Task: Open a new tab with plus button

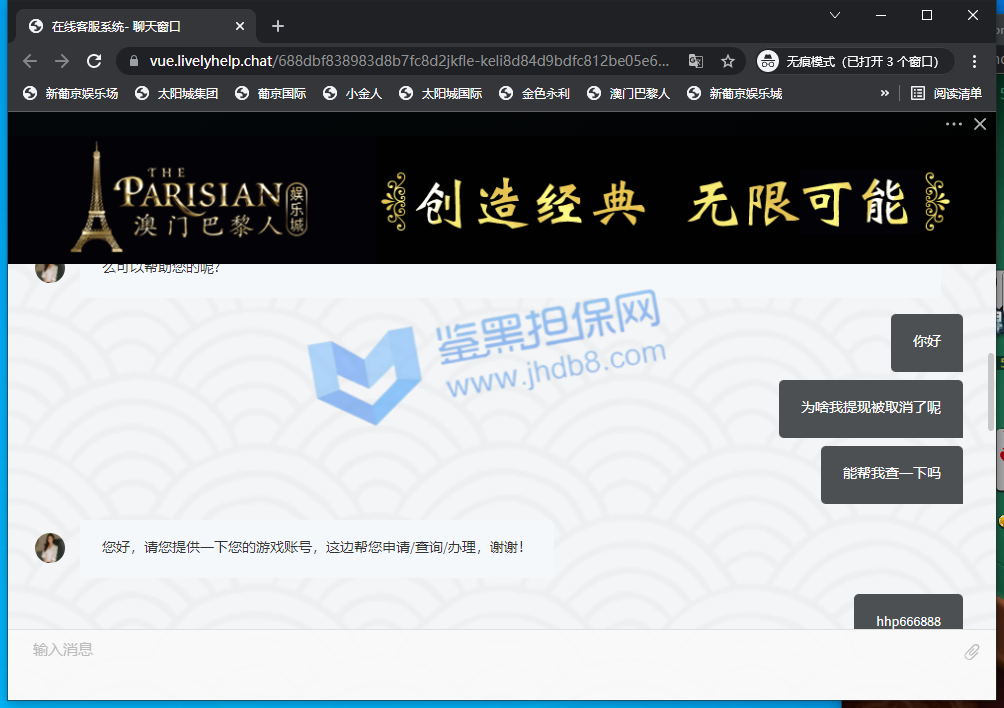Action: click(278, 26)
